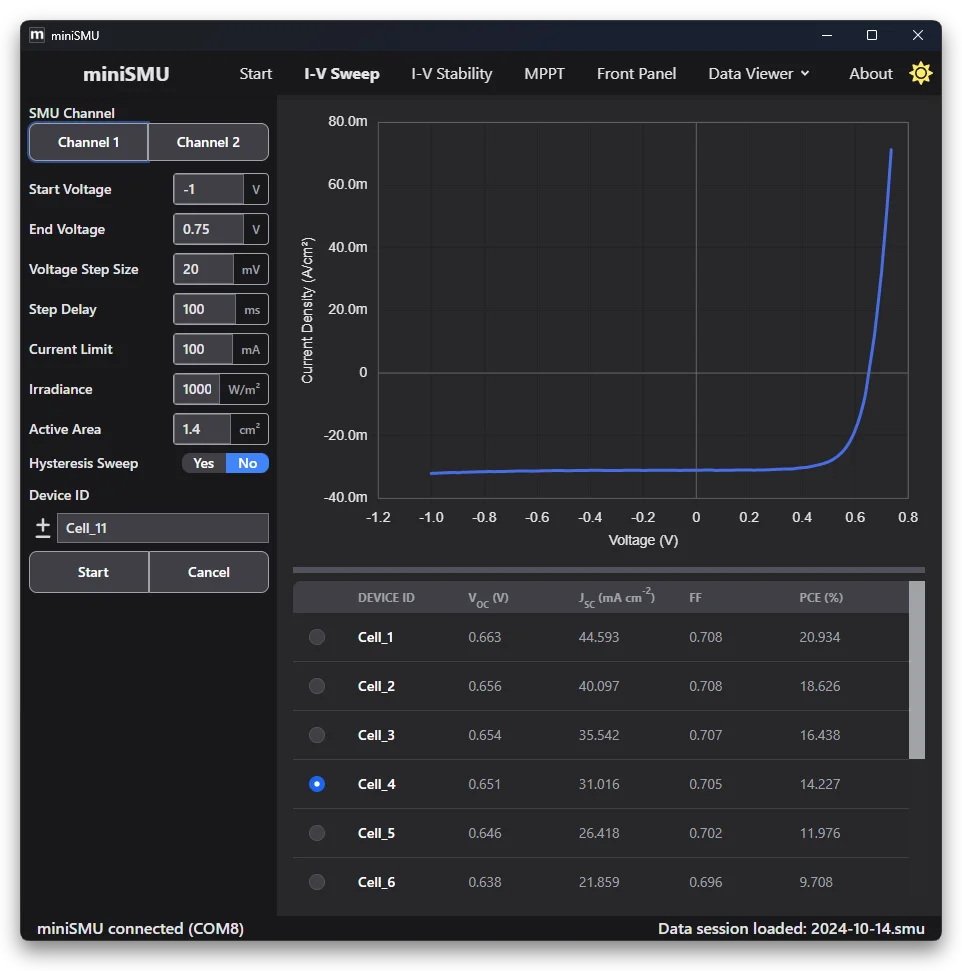Open the About page
This screenshot has height=971, width=962.
[x=870, y=74]
